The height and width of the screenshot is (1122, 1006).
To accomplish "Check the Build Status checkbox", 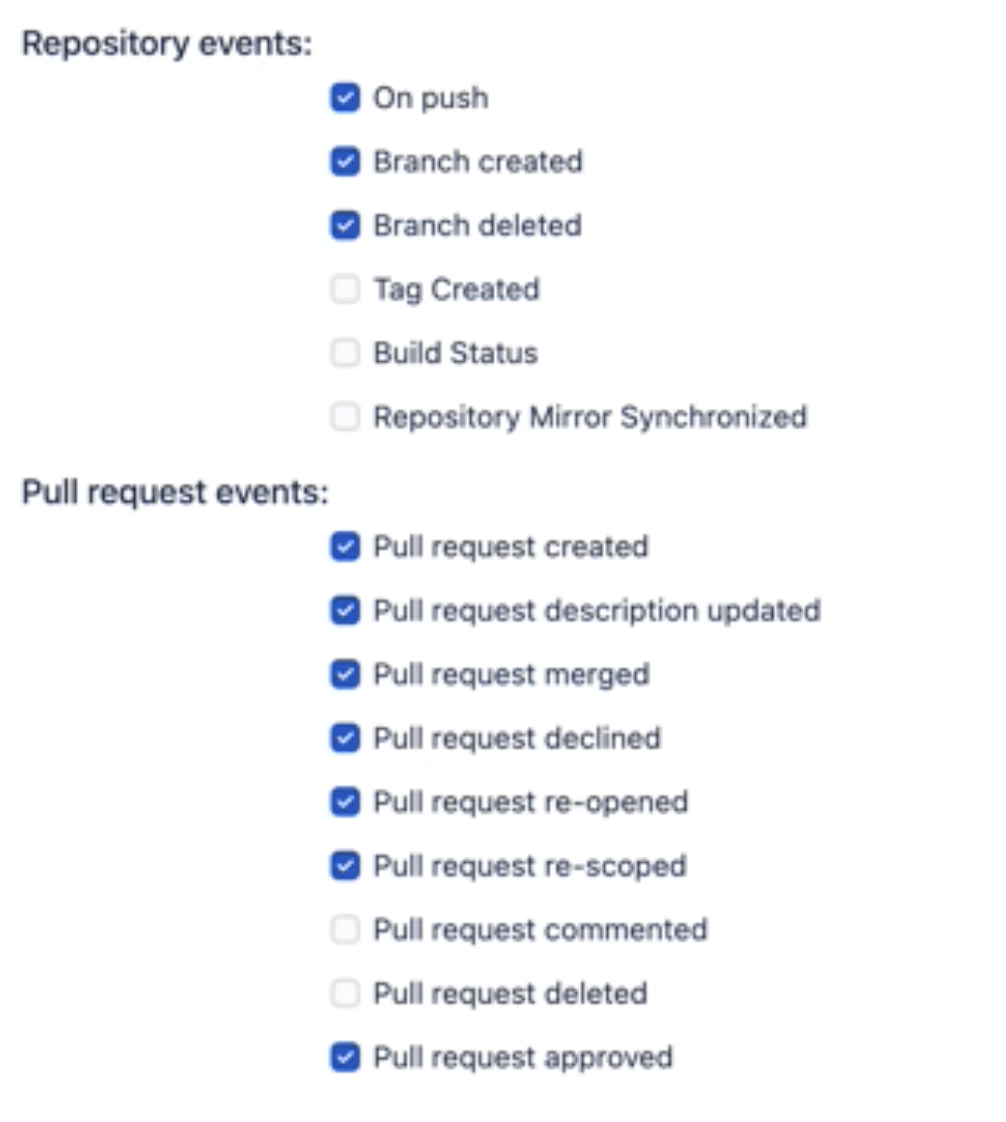I will (344, 353).
